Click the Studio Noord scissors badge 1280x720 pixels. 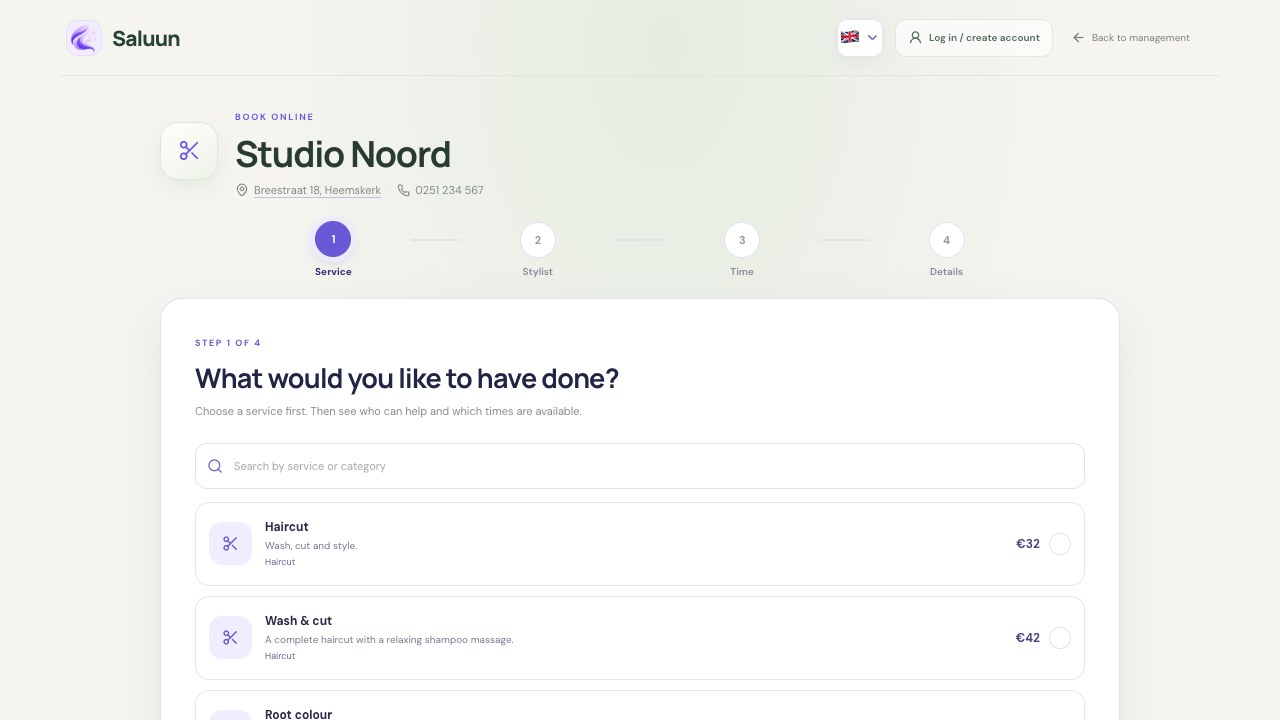click(x=189, y=151)
